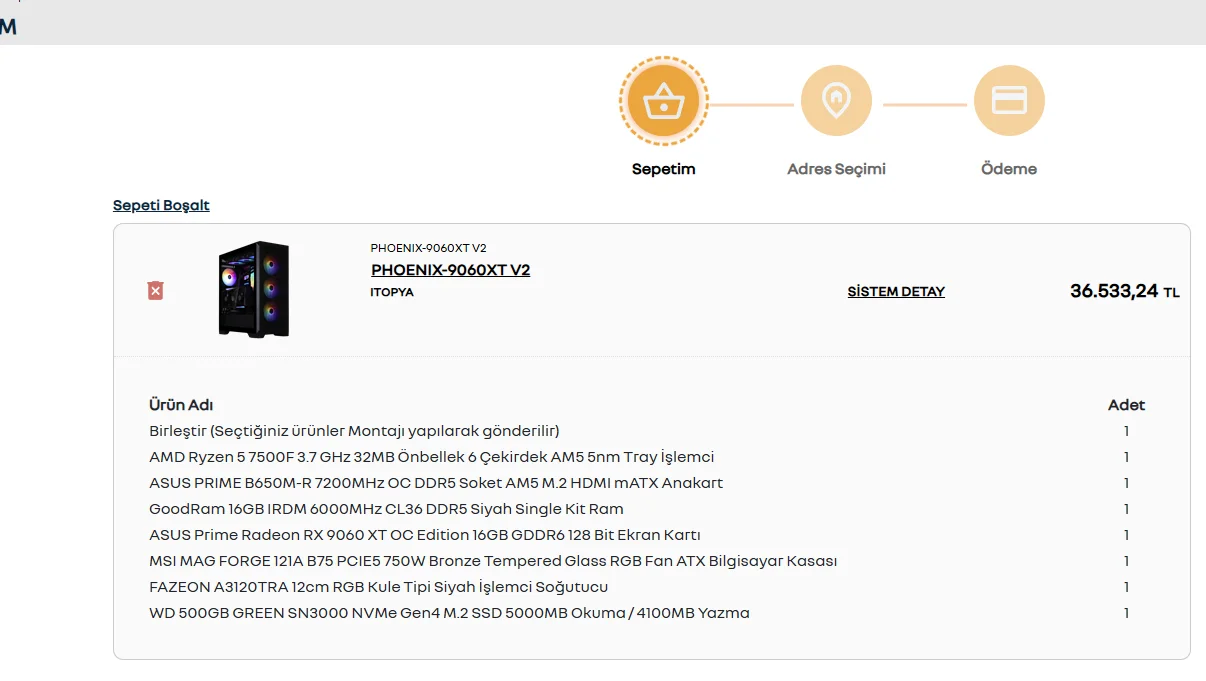Open the PHOENIX-9060XT V2 PC case thumbnail
Image resolution: width=1206 pixels, height=681 pixels.
point(254,288)
